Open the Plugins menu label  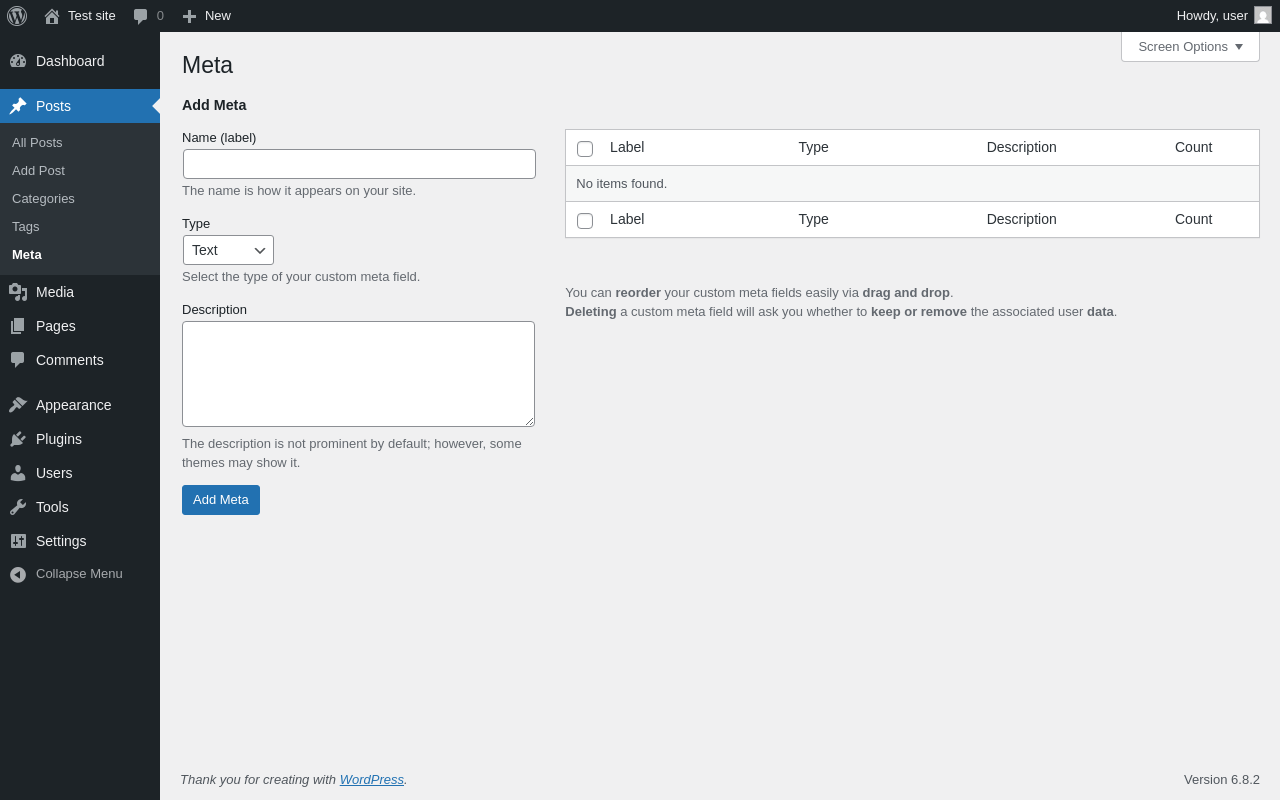[59, 439]
